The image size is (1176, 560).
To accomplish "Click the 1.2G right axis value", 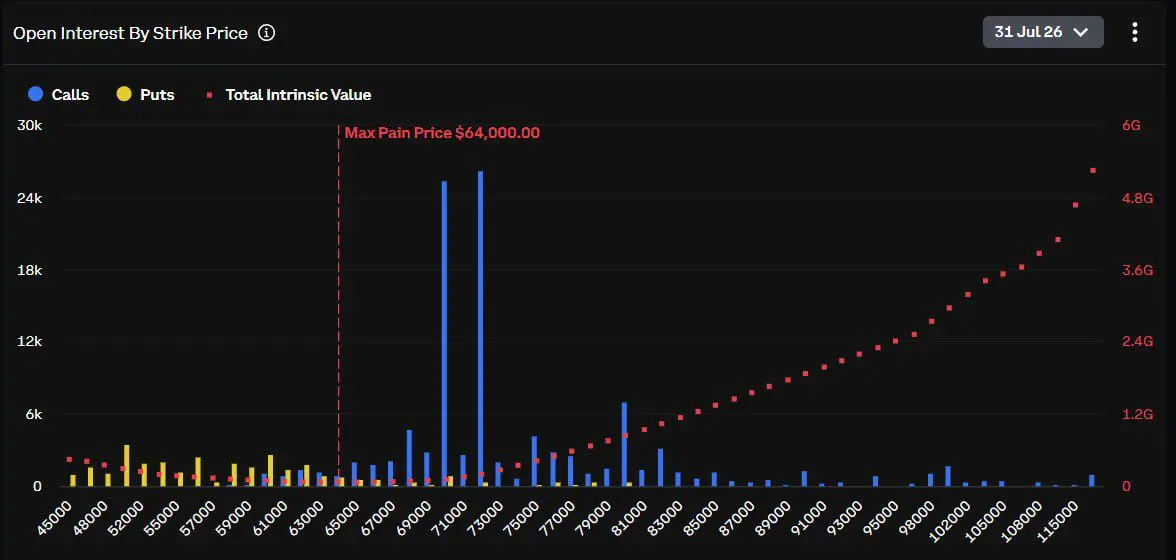I will tap(1137, 415).
